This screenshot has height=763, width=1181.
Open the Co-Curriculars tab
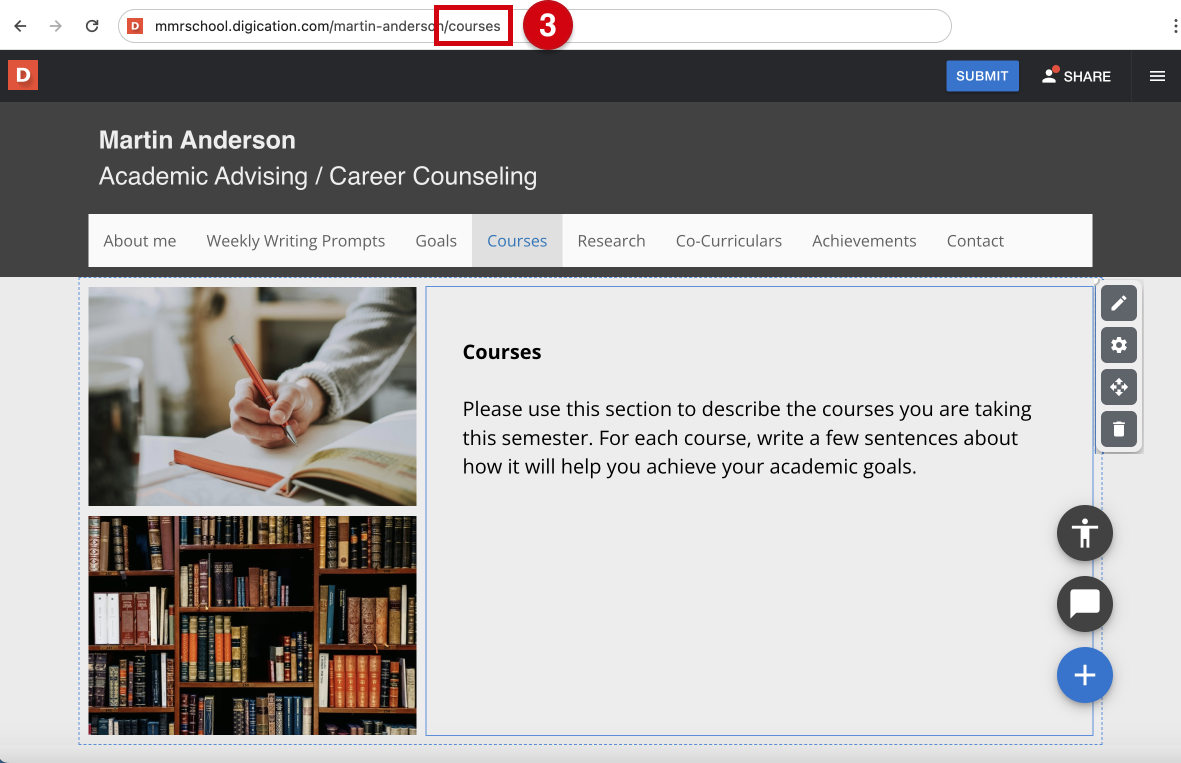(728, 241)
